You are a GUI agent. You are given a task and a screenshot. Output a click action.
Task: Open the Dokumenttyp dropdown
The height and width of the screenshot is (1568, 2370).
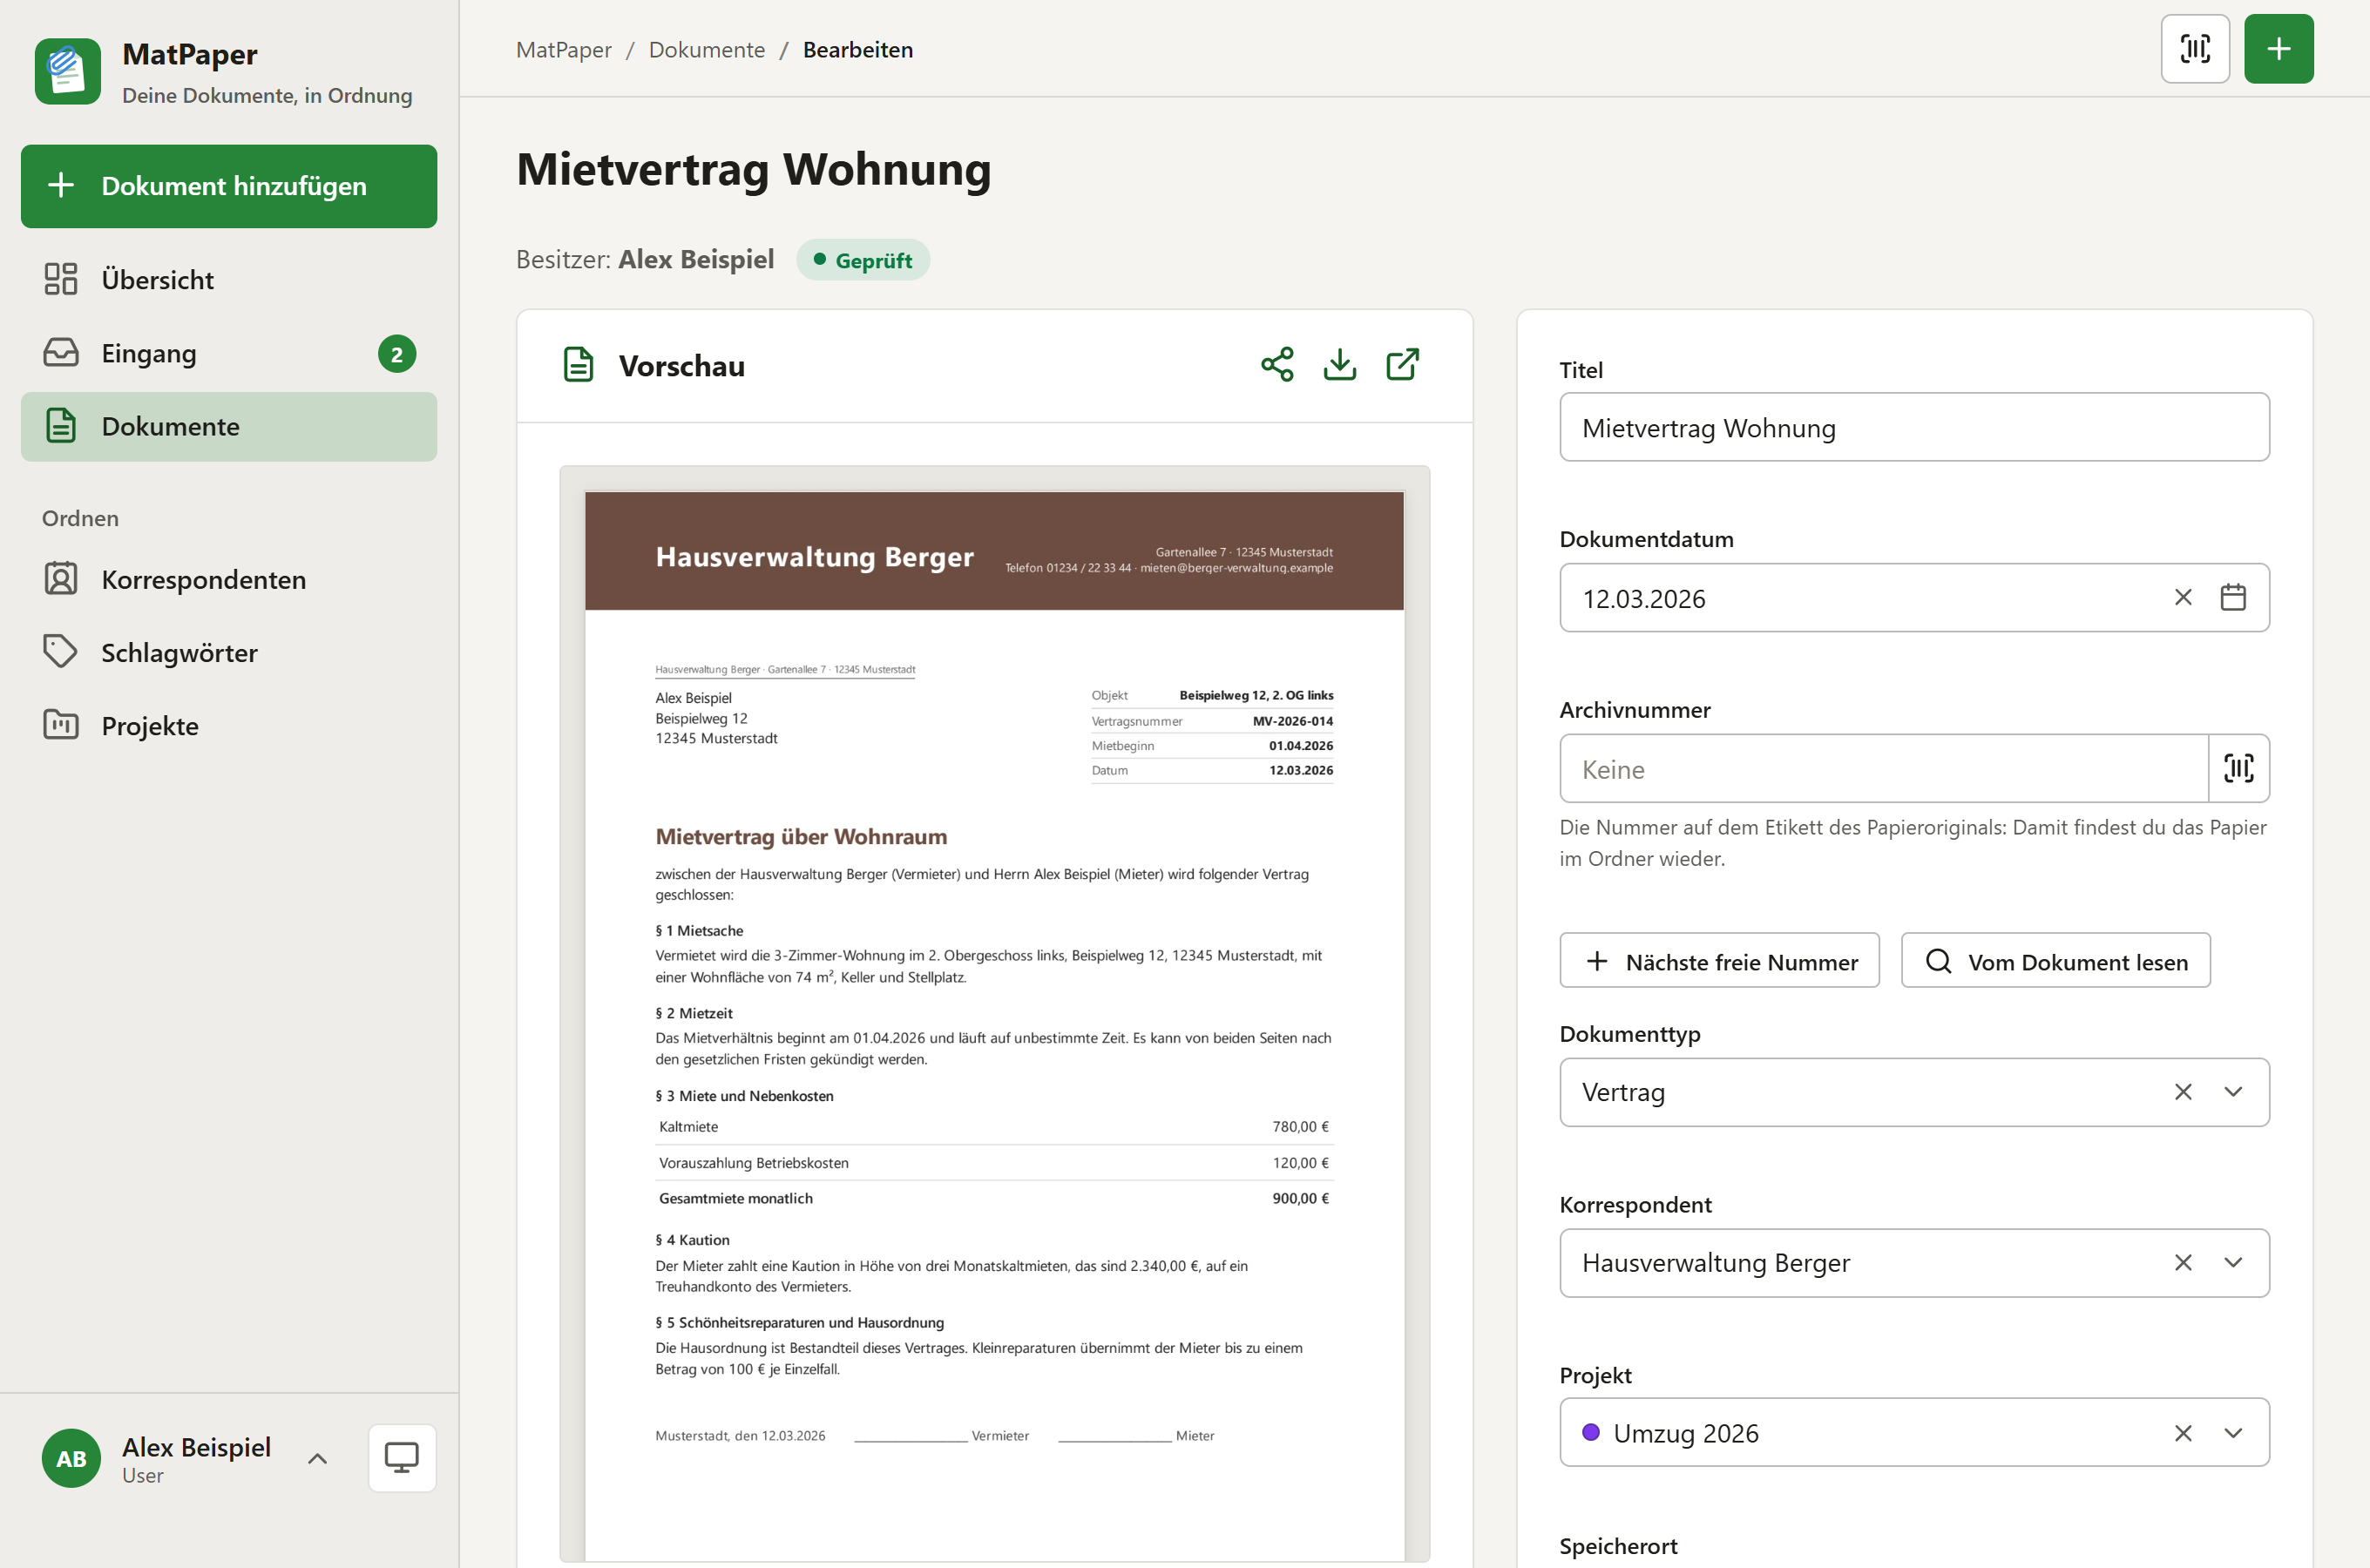pyautogui.click(x=2233, y=1092)
